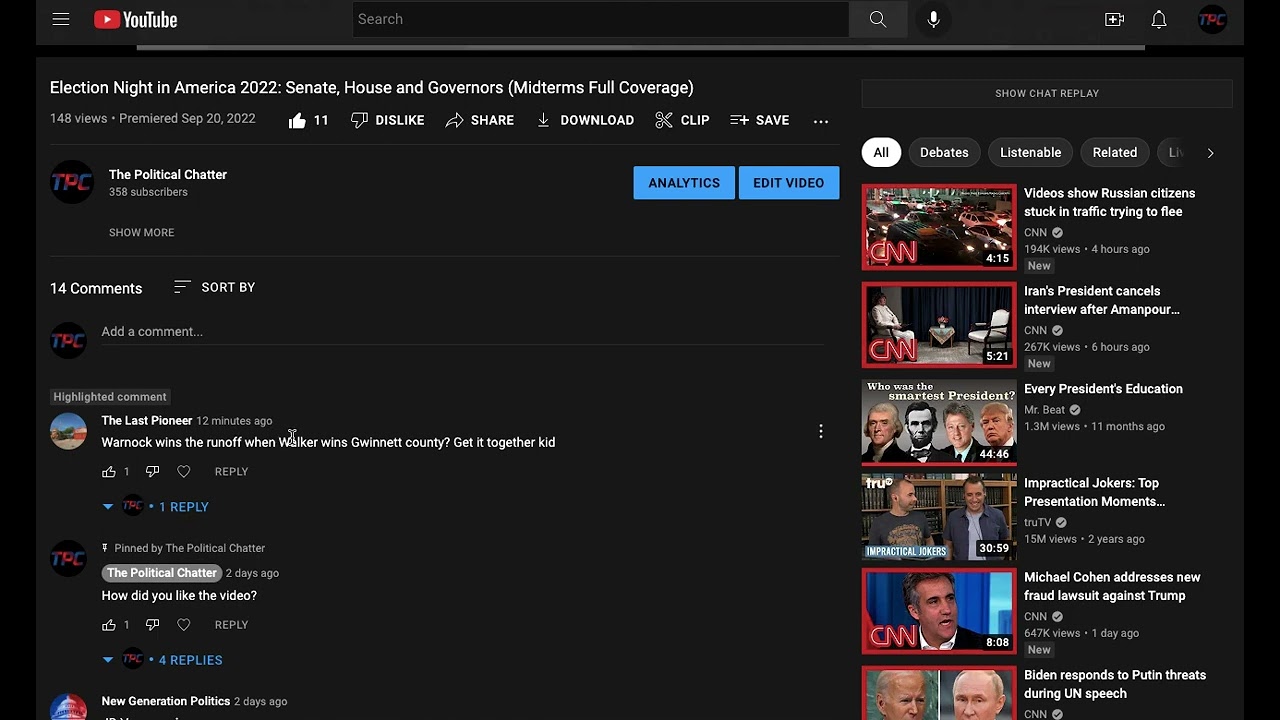The width and height of the screenshot is (1280, 720).
Task: Open Impractical Jokers video thumbnail
Action: coord(939,517)
